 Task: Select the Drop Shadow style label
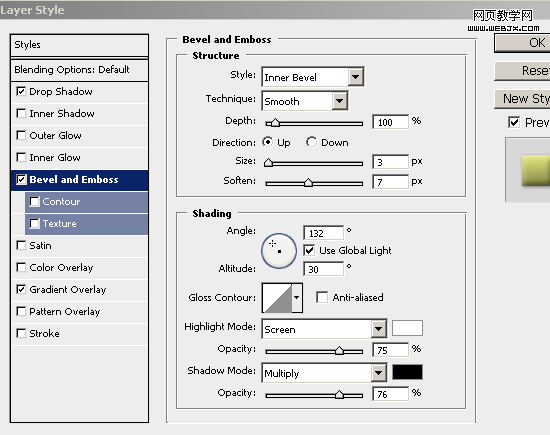pyautogui.click(x=61, y=92)
